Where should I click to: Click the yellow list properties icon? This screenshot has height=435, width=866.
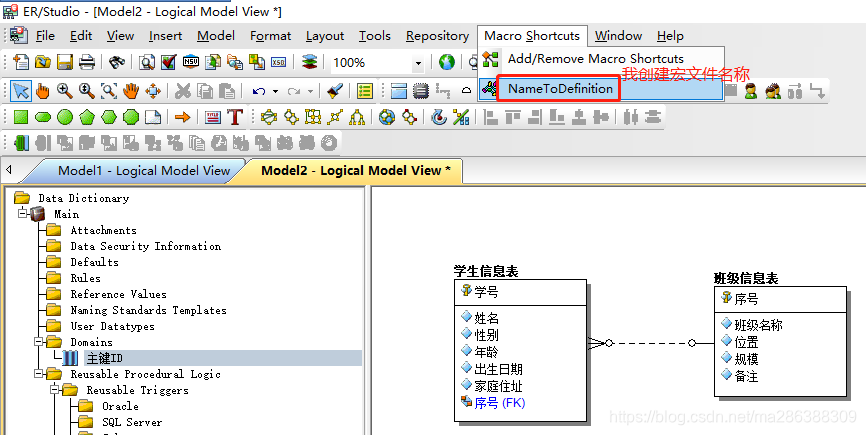click(365, 90)
